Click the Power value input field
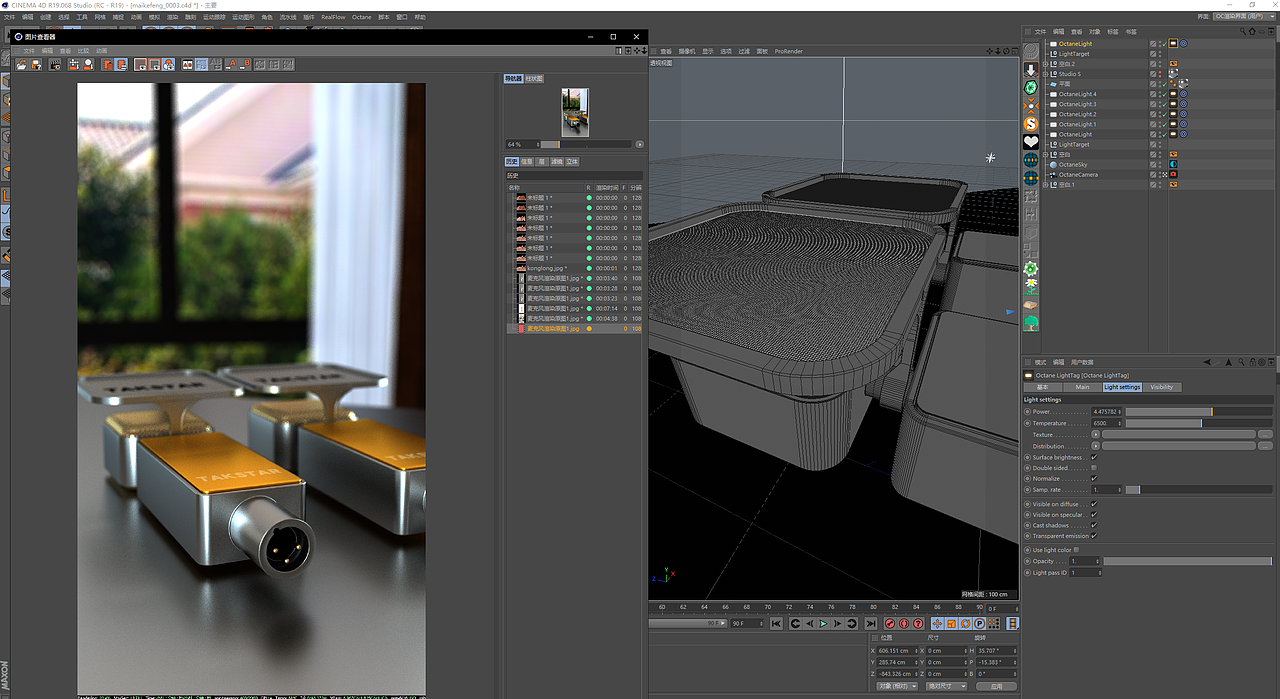This screenshot has height=699, width=1280. click(x=1105, y=412)
